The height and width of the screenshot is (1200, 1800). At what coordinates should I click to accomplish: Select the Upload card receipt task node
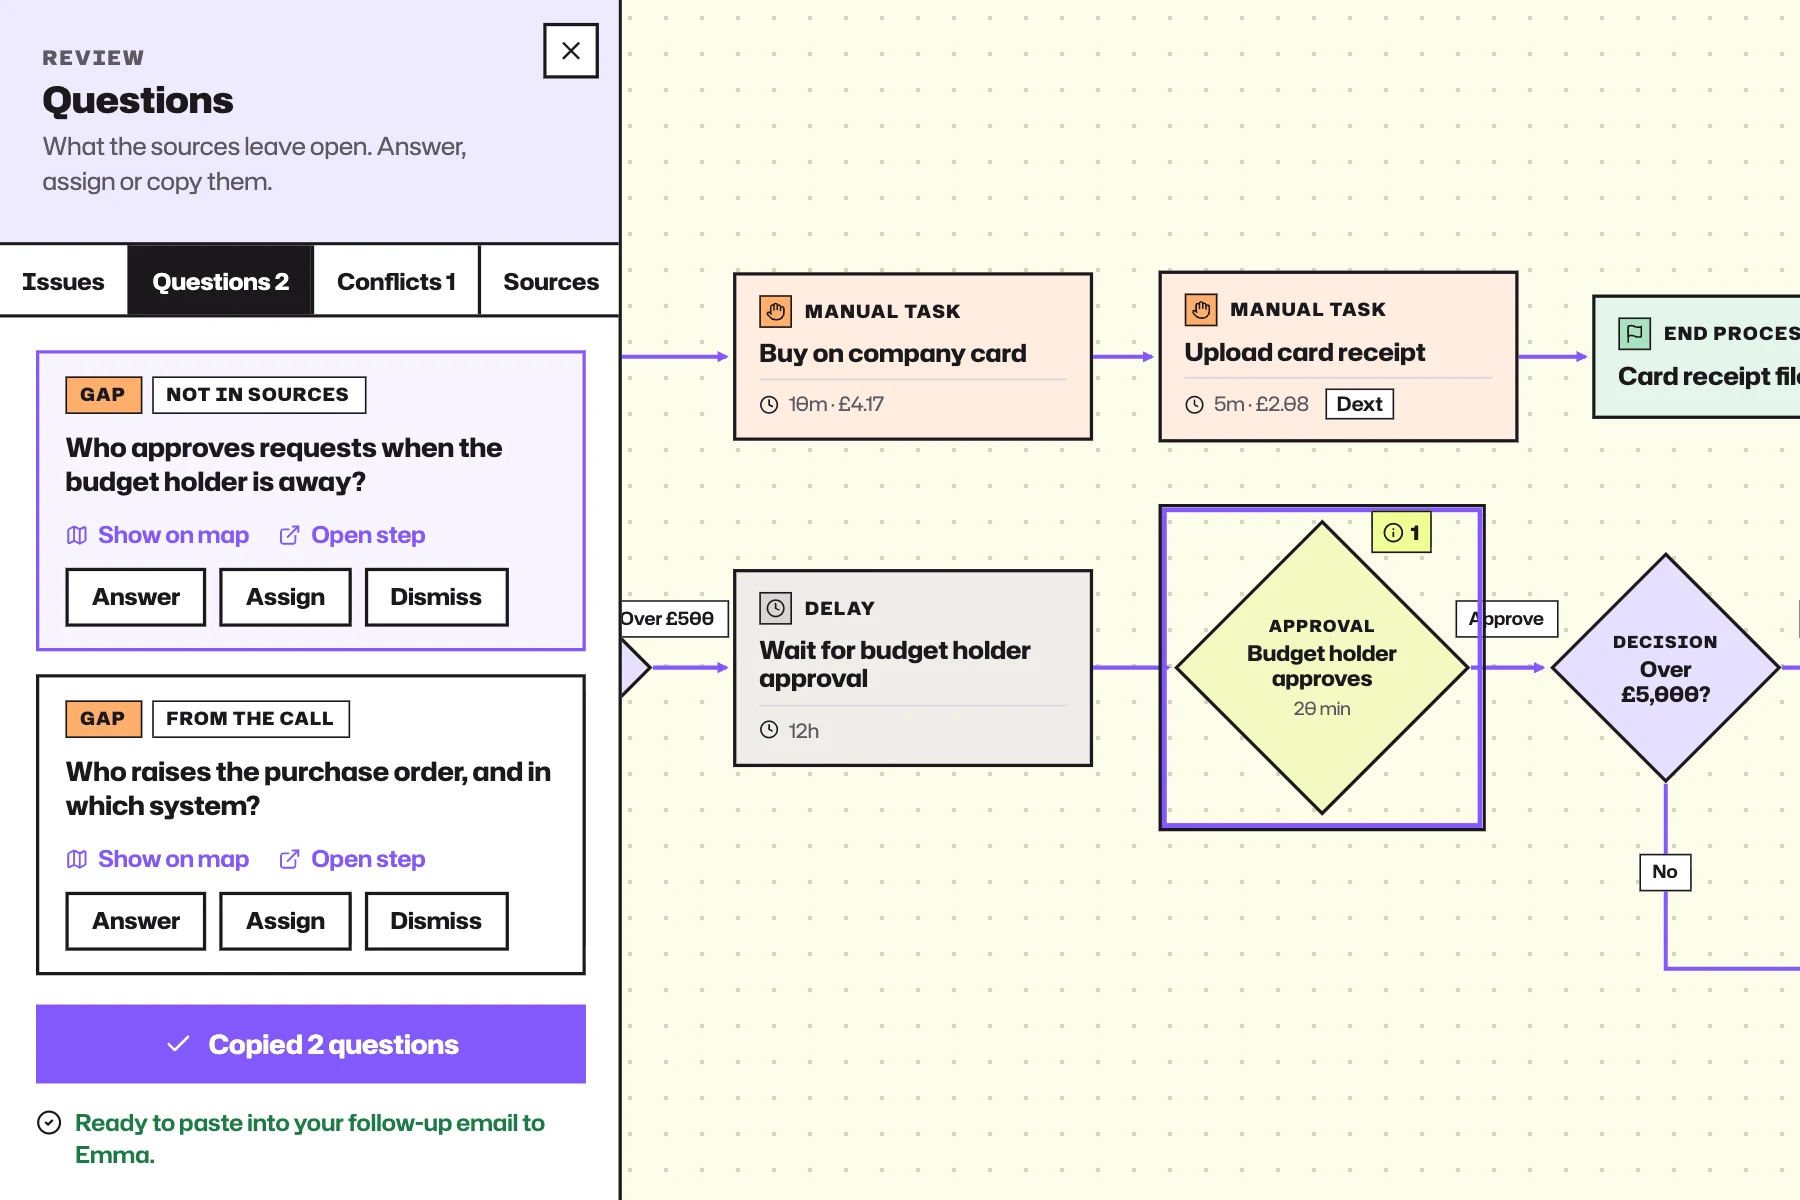(x=1338, y=356)
